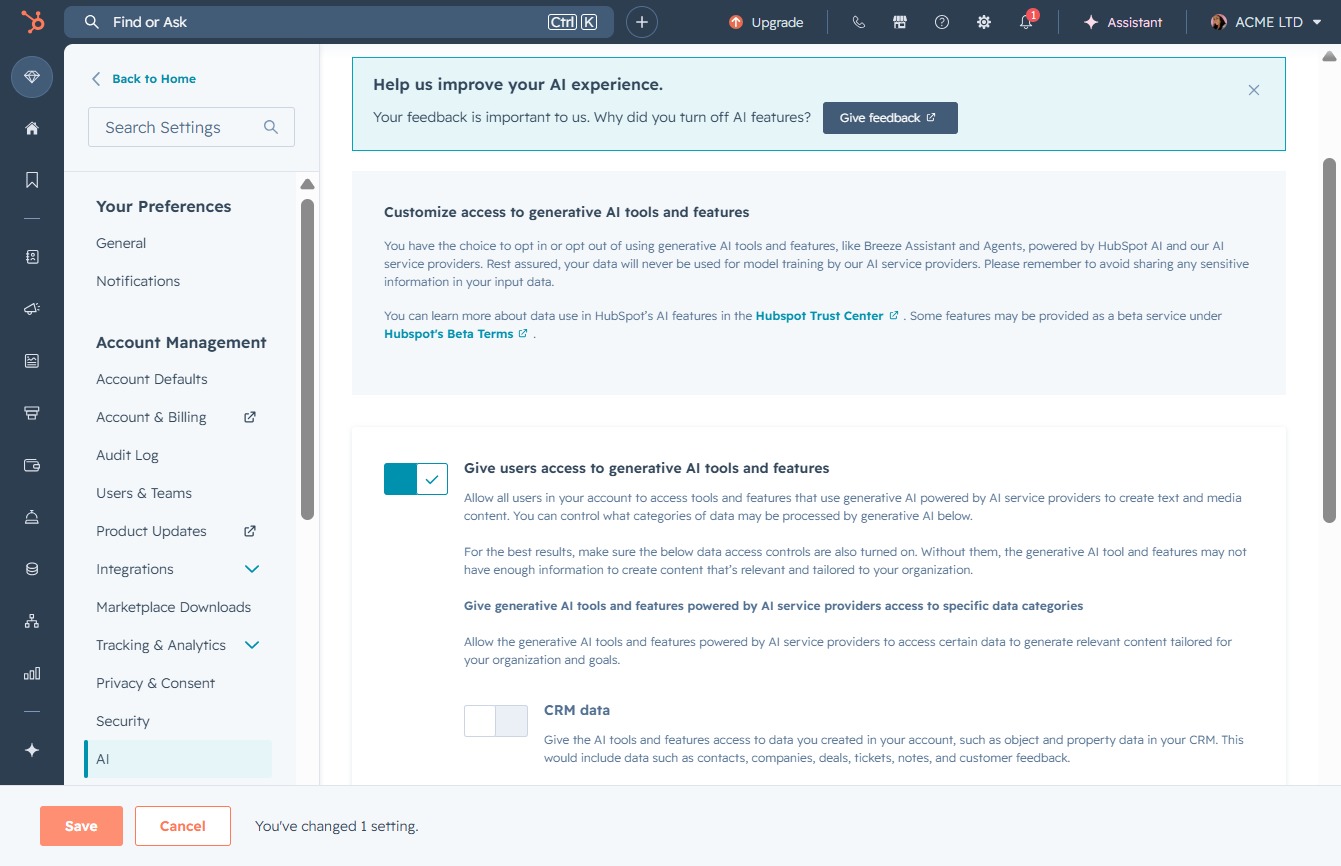Click the search icon in Search Settings
1341x866 pixels.
click(x=270, y=127)
